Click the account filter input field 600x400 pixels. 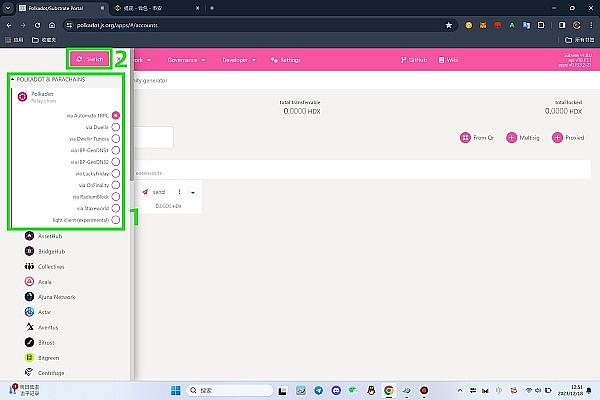coord(154,137)
